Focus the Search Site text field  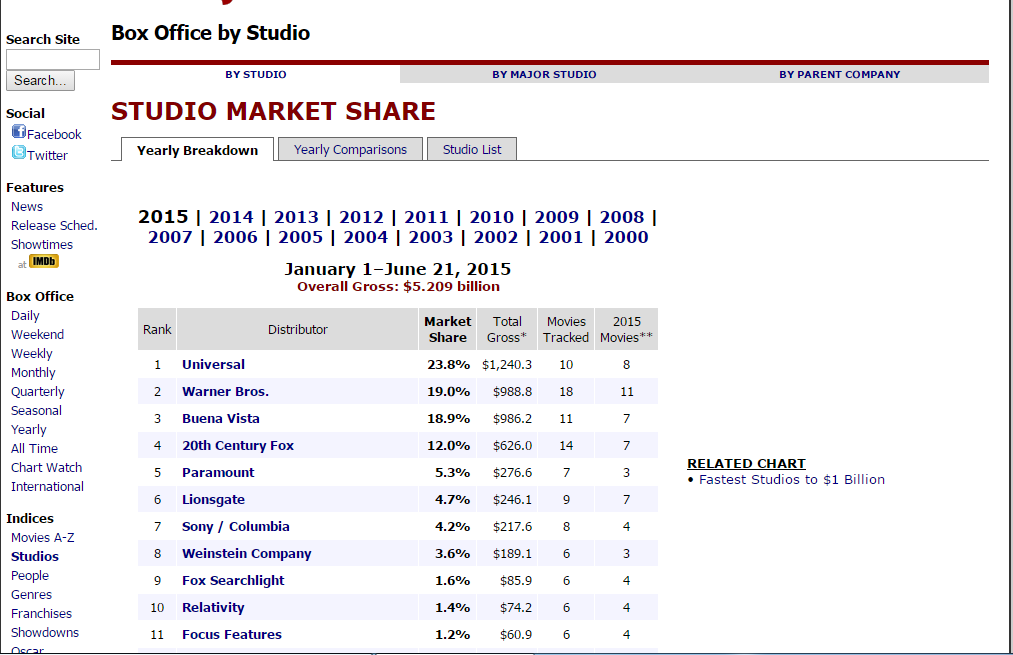(x=53, y=59)
